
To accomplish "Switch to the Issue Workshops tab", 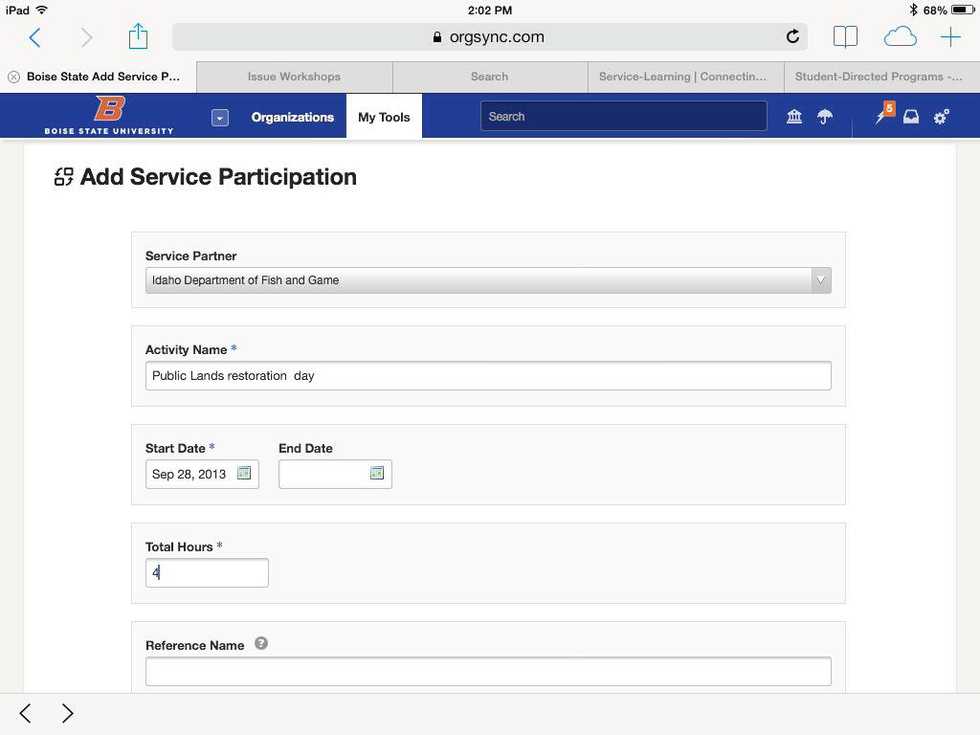I will [x=294, y=77].
